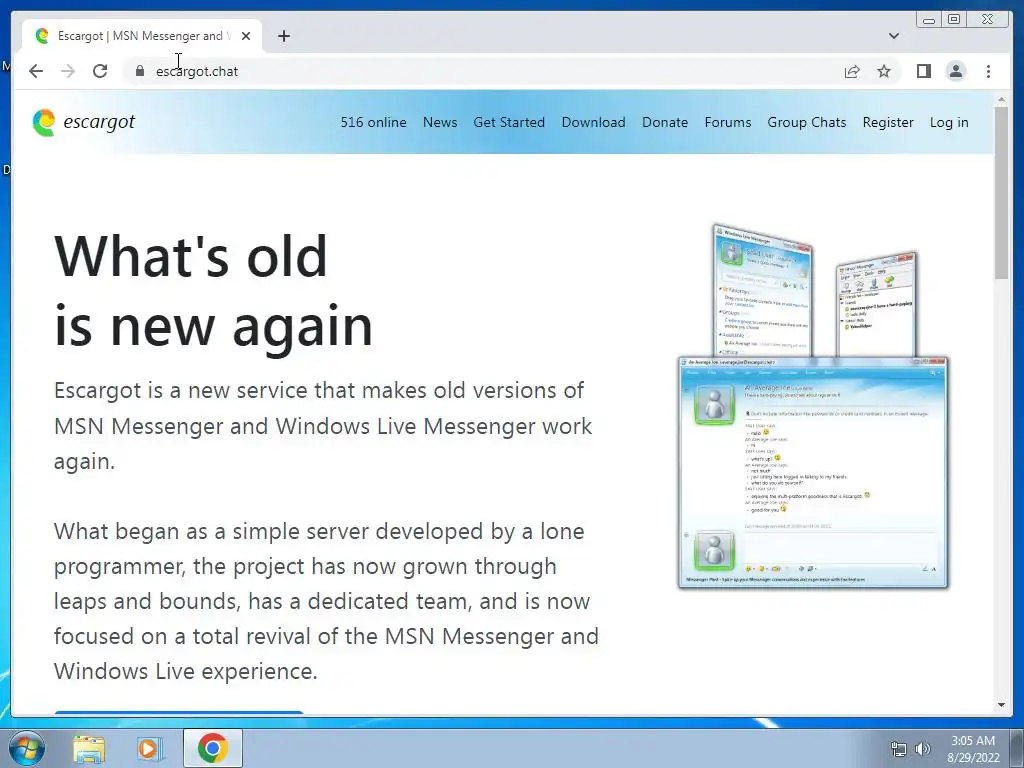Open the 516 online link
This screenshot has width=1024, height=768.
(x=373, y=122)
